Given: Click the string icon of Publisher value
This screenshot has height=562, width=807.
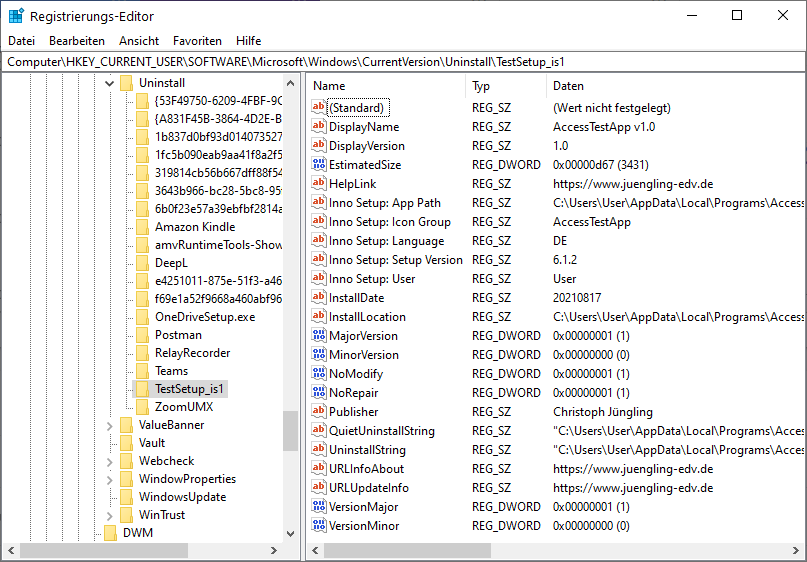Looking at the screenshot, I should (319, 411).
